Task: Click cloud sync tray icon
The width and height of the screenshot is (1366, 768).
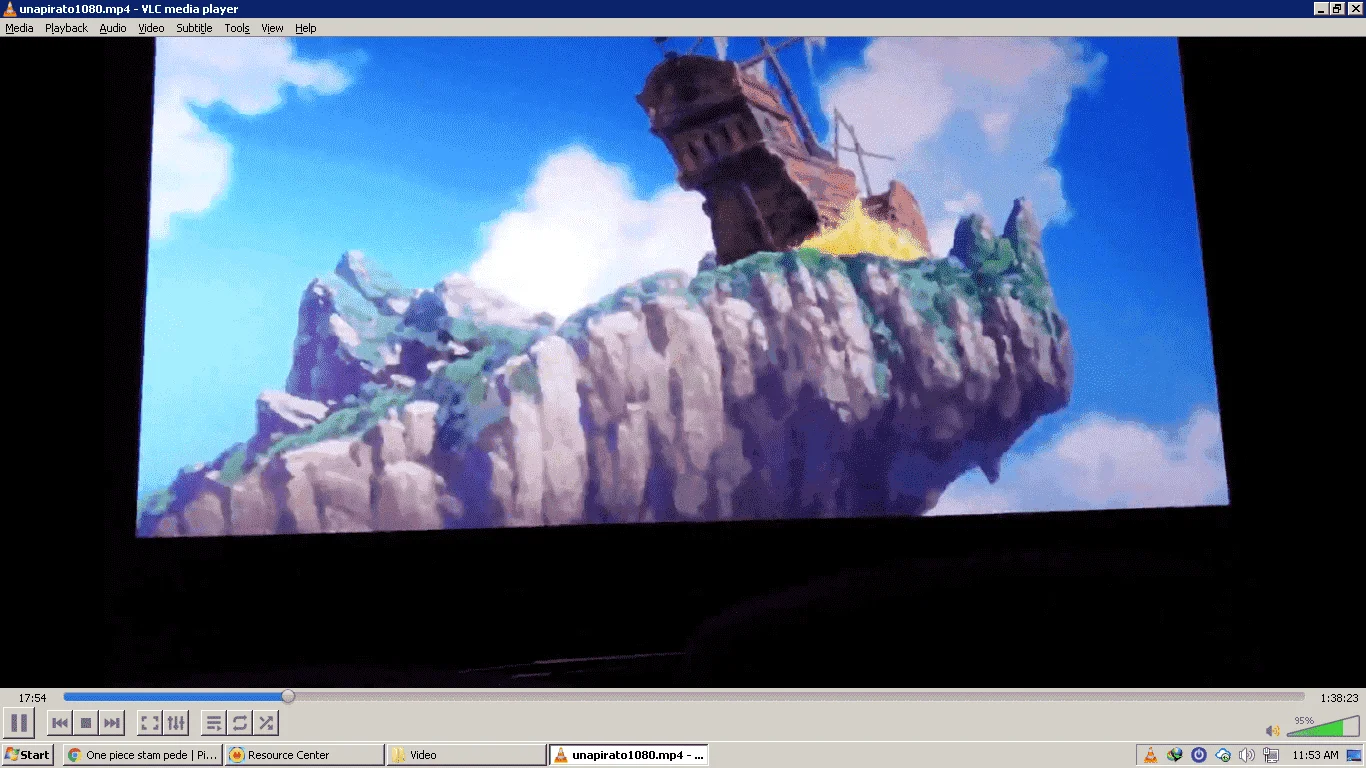Action: click(x=1222, y=755)
